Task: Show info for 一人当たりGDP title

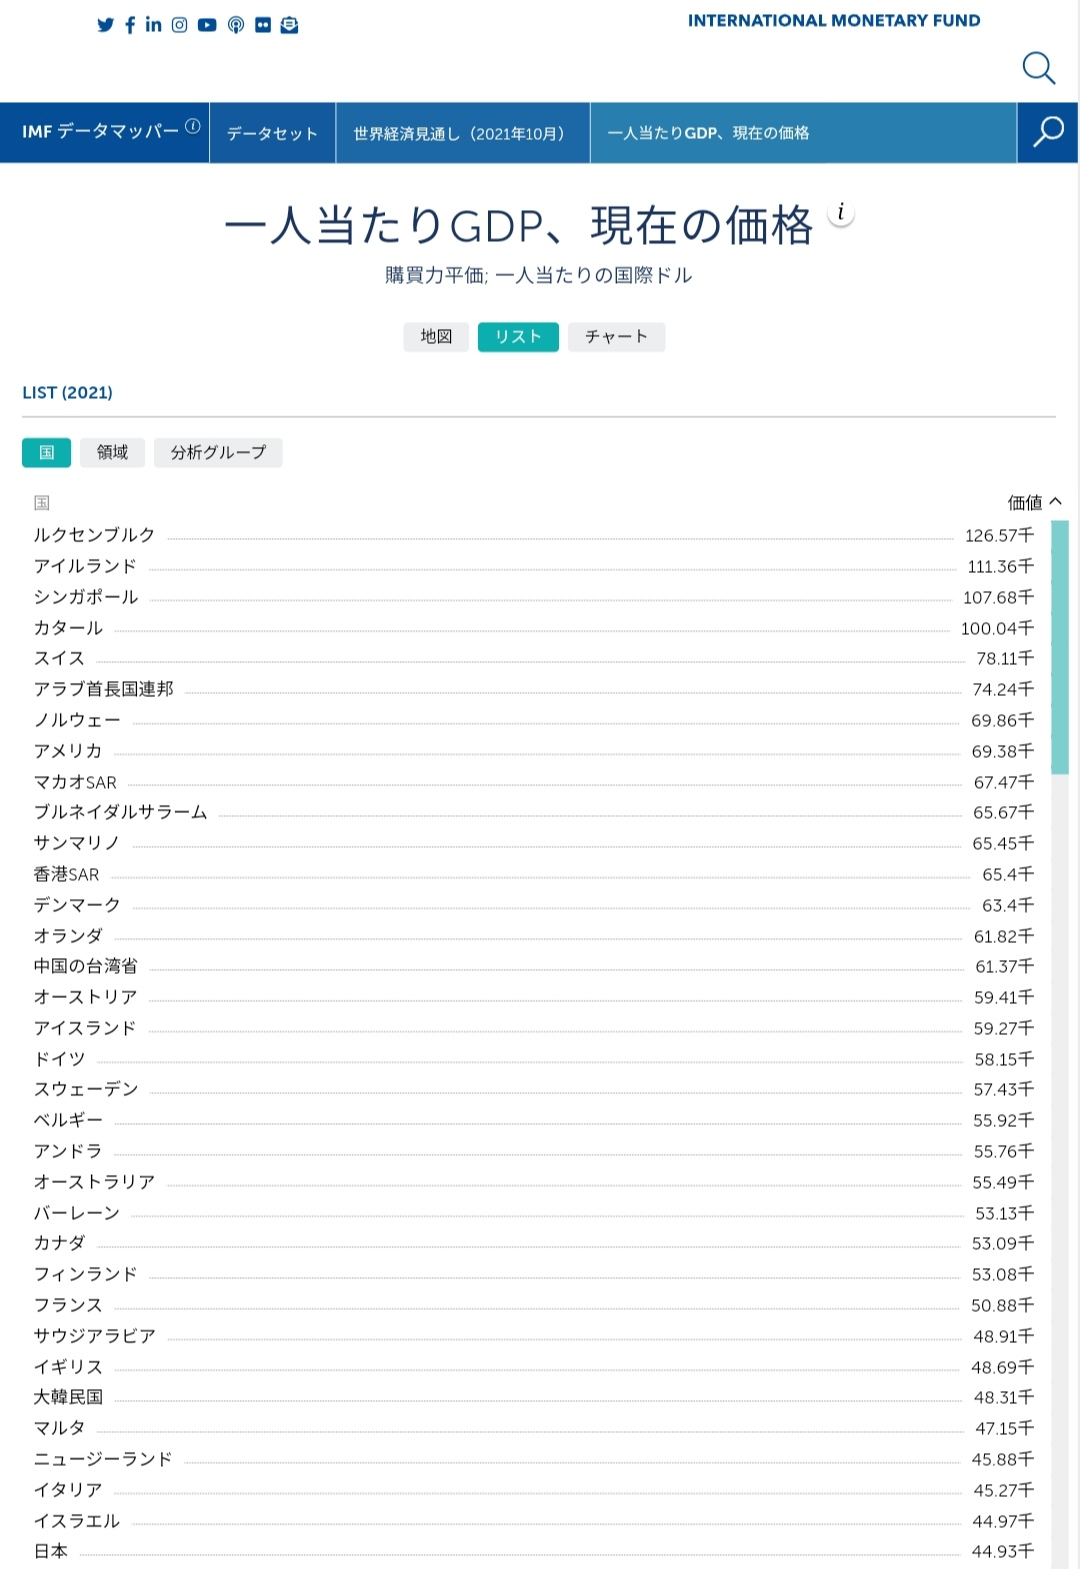Action: pyautogui.click(x=841, y=212)
